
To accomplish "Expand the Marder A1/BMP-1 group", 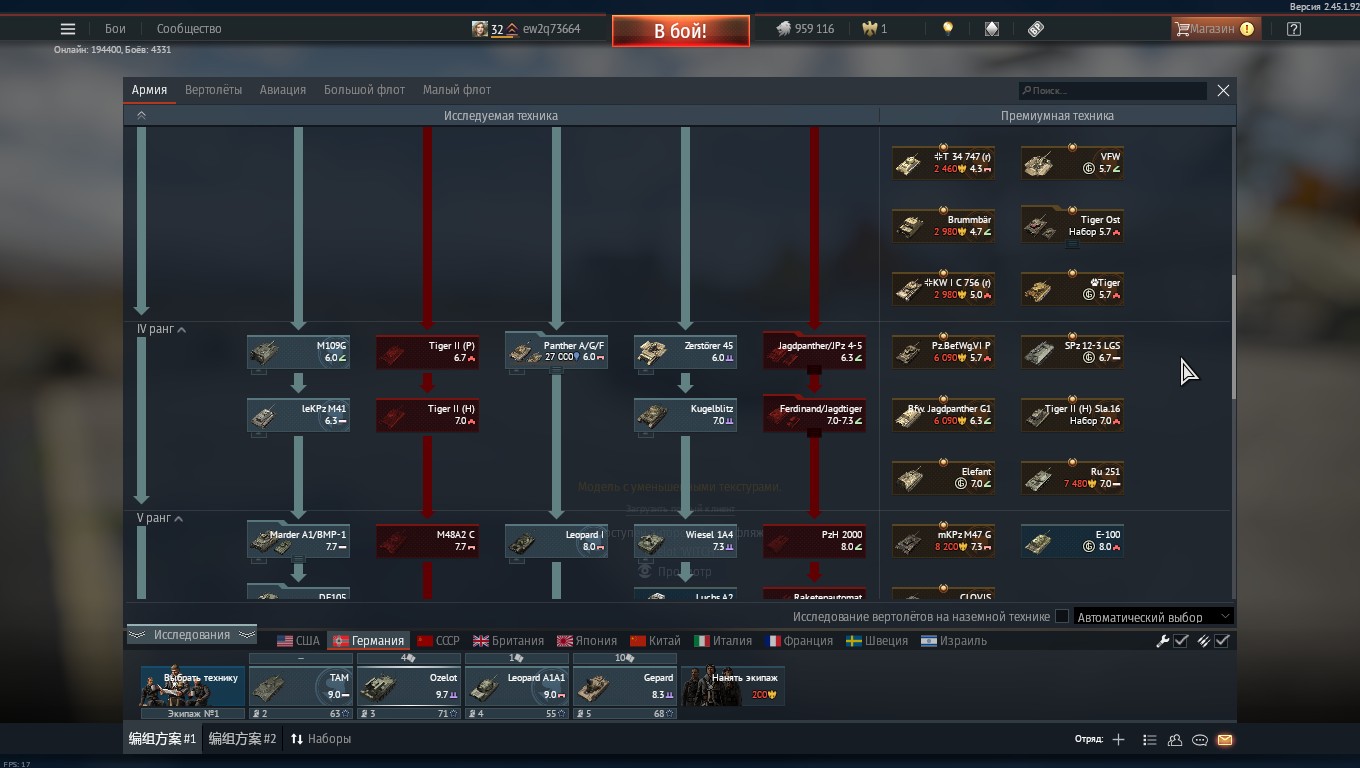I will coord(298,560).
